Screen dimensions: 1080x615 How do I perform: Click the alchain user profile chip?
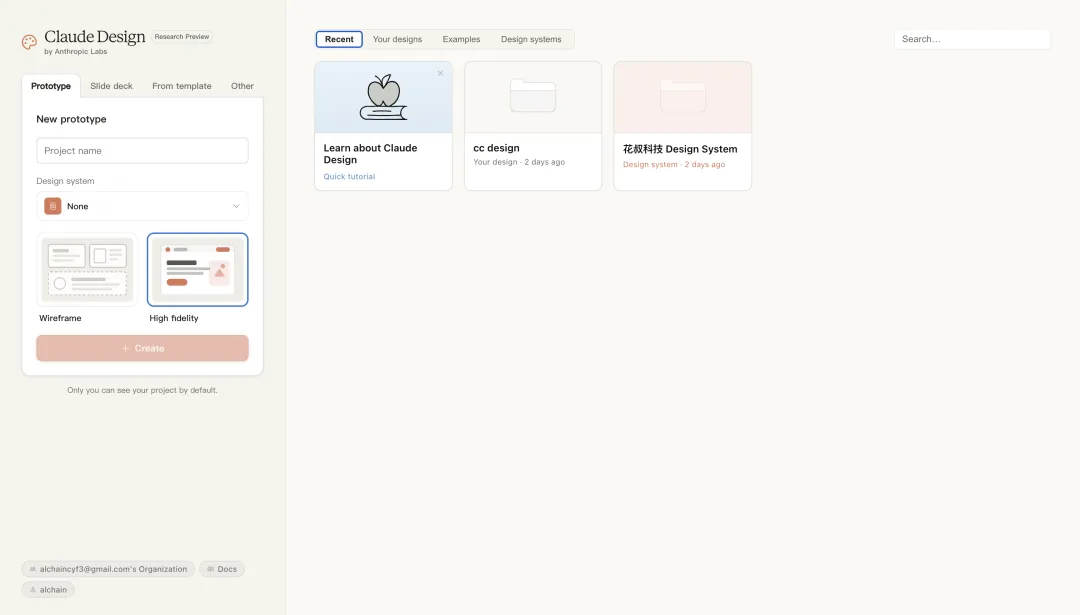pyautogui.click(x=48, y=590)
